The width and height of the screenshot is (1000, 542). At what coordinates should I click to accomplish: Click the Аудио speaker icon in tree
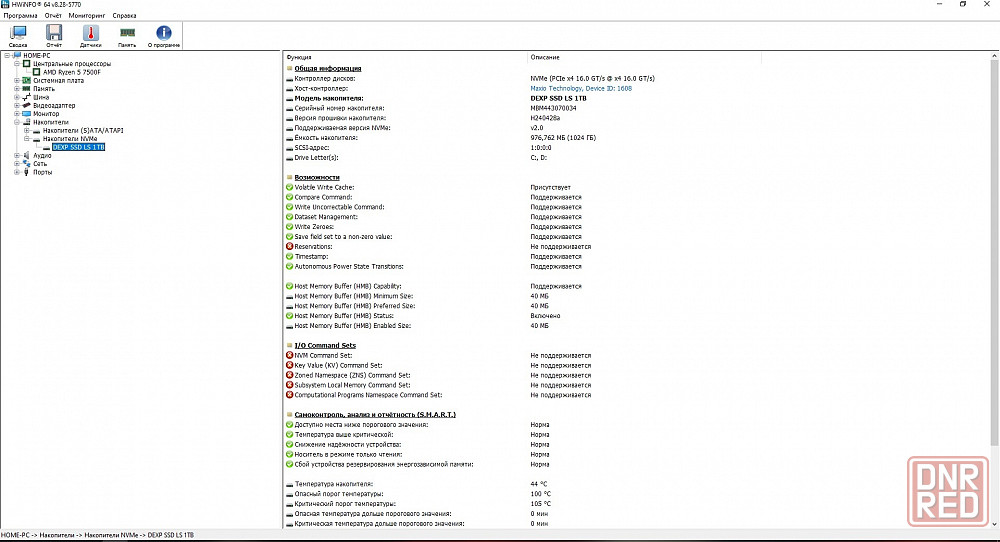pyautogui.click(x=26, y=156)
